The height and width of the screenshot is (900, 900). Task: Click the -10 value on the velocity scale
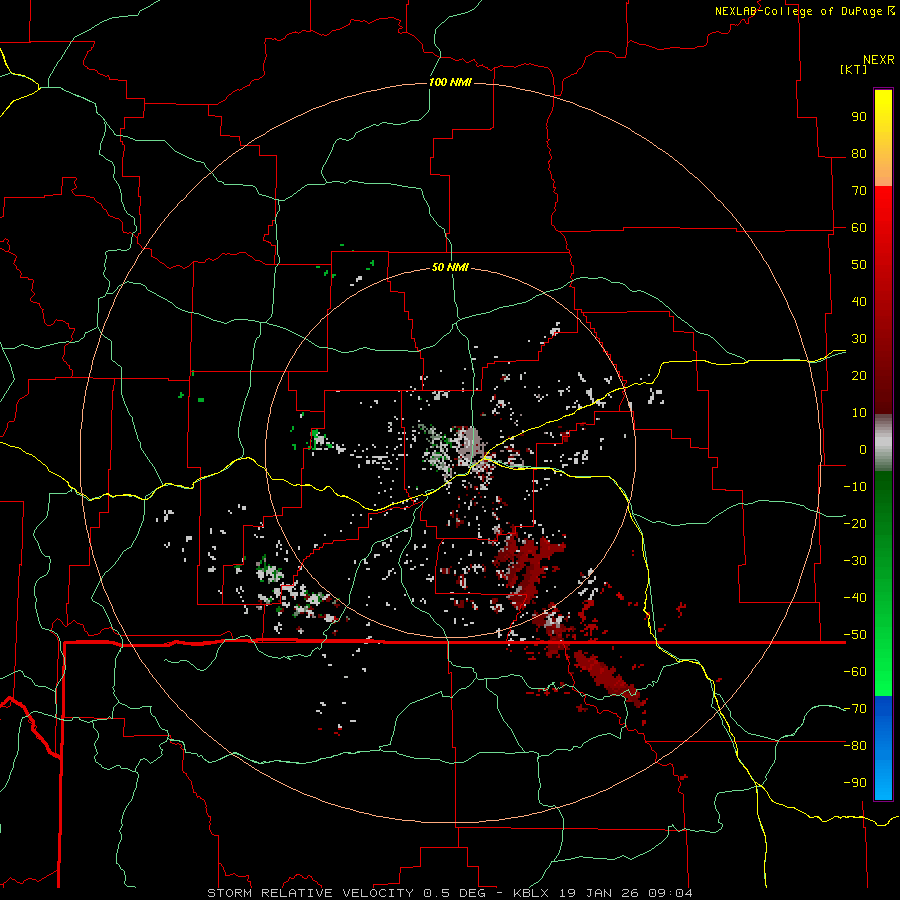(x=855, y=487)
